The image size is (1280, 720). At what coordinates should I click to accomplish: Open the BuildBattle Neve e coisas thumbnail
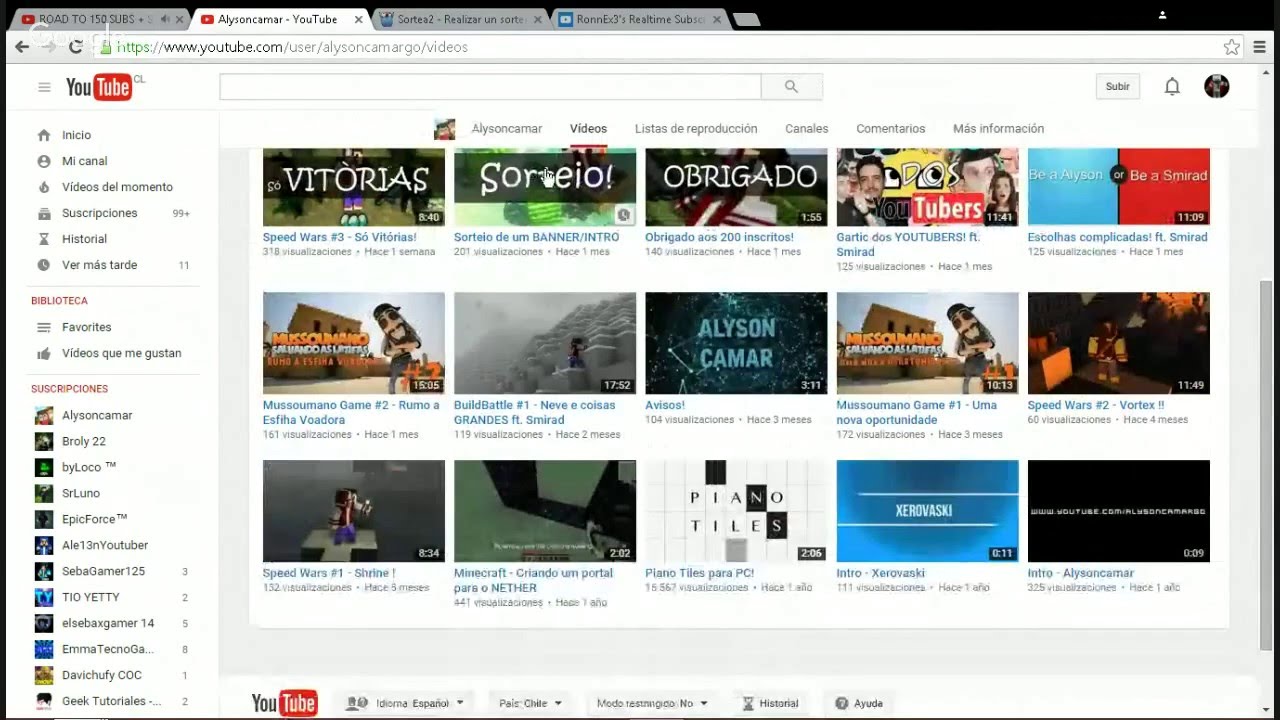pos(545,343)
